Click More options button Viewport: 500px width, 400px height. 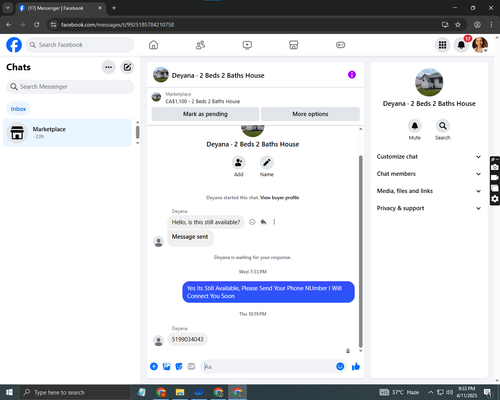tap(310, 114)
